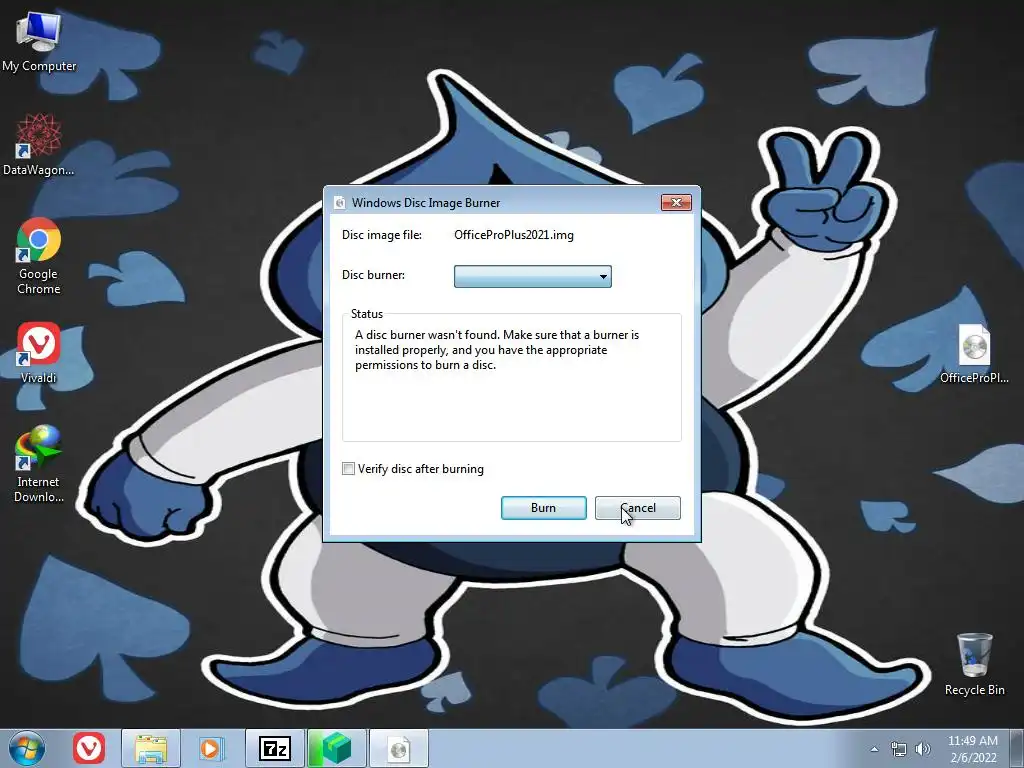
Task: Expand the Disc burner dropdown
Action: pyautogui.click(x=532, y=276)
